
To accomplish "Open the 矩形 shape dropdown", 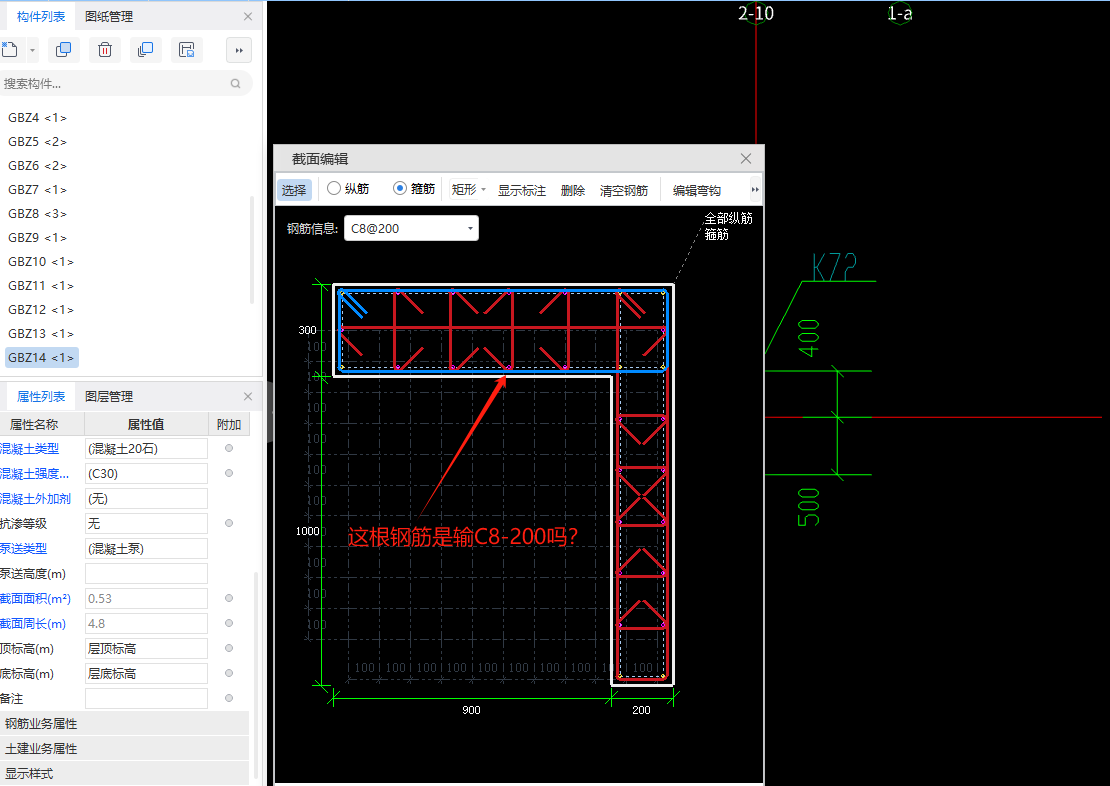I will tap(469, 189).
